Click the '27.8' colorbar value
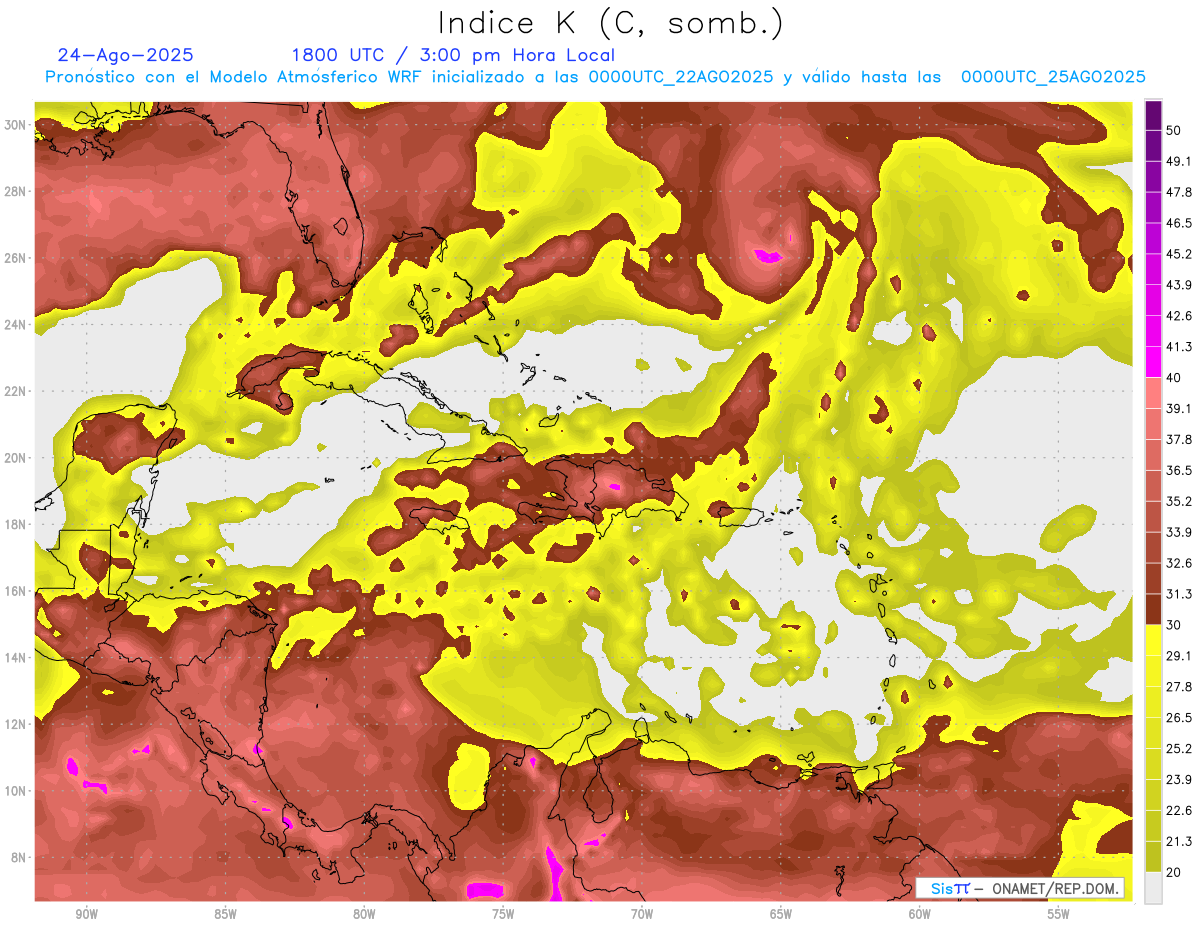 (1179, 686)
